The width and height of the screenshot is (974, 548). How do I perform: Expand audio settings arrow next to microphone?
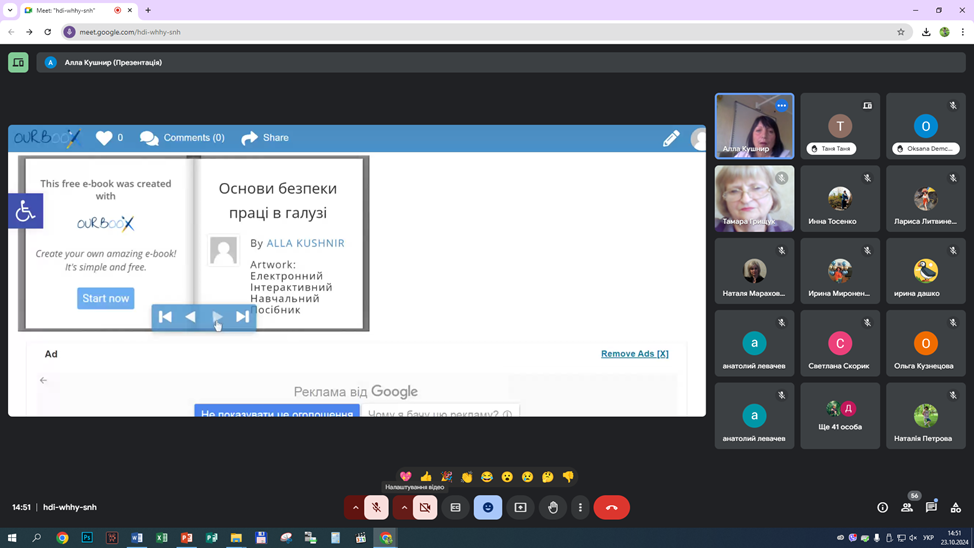coord(355,508)
